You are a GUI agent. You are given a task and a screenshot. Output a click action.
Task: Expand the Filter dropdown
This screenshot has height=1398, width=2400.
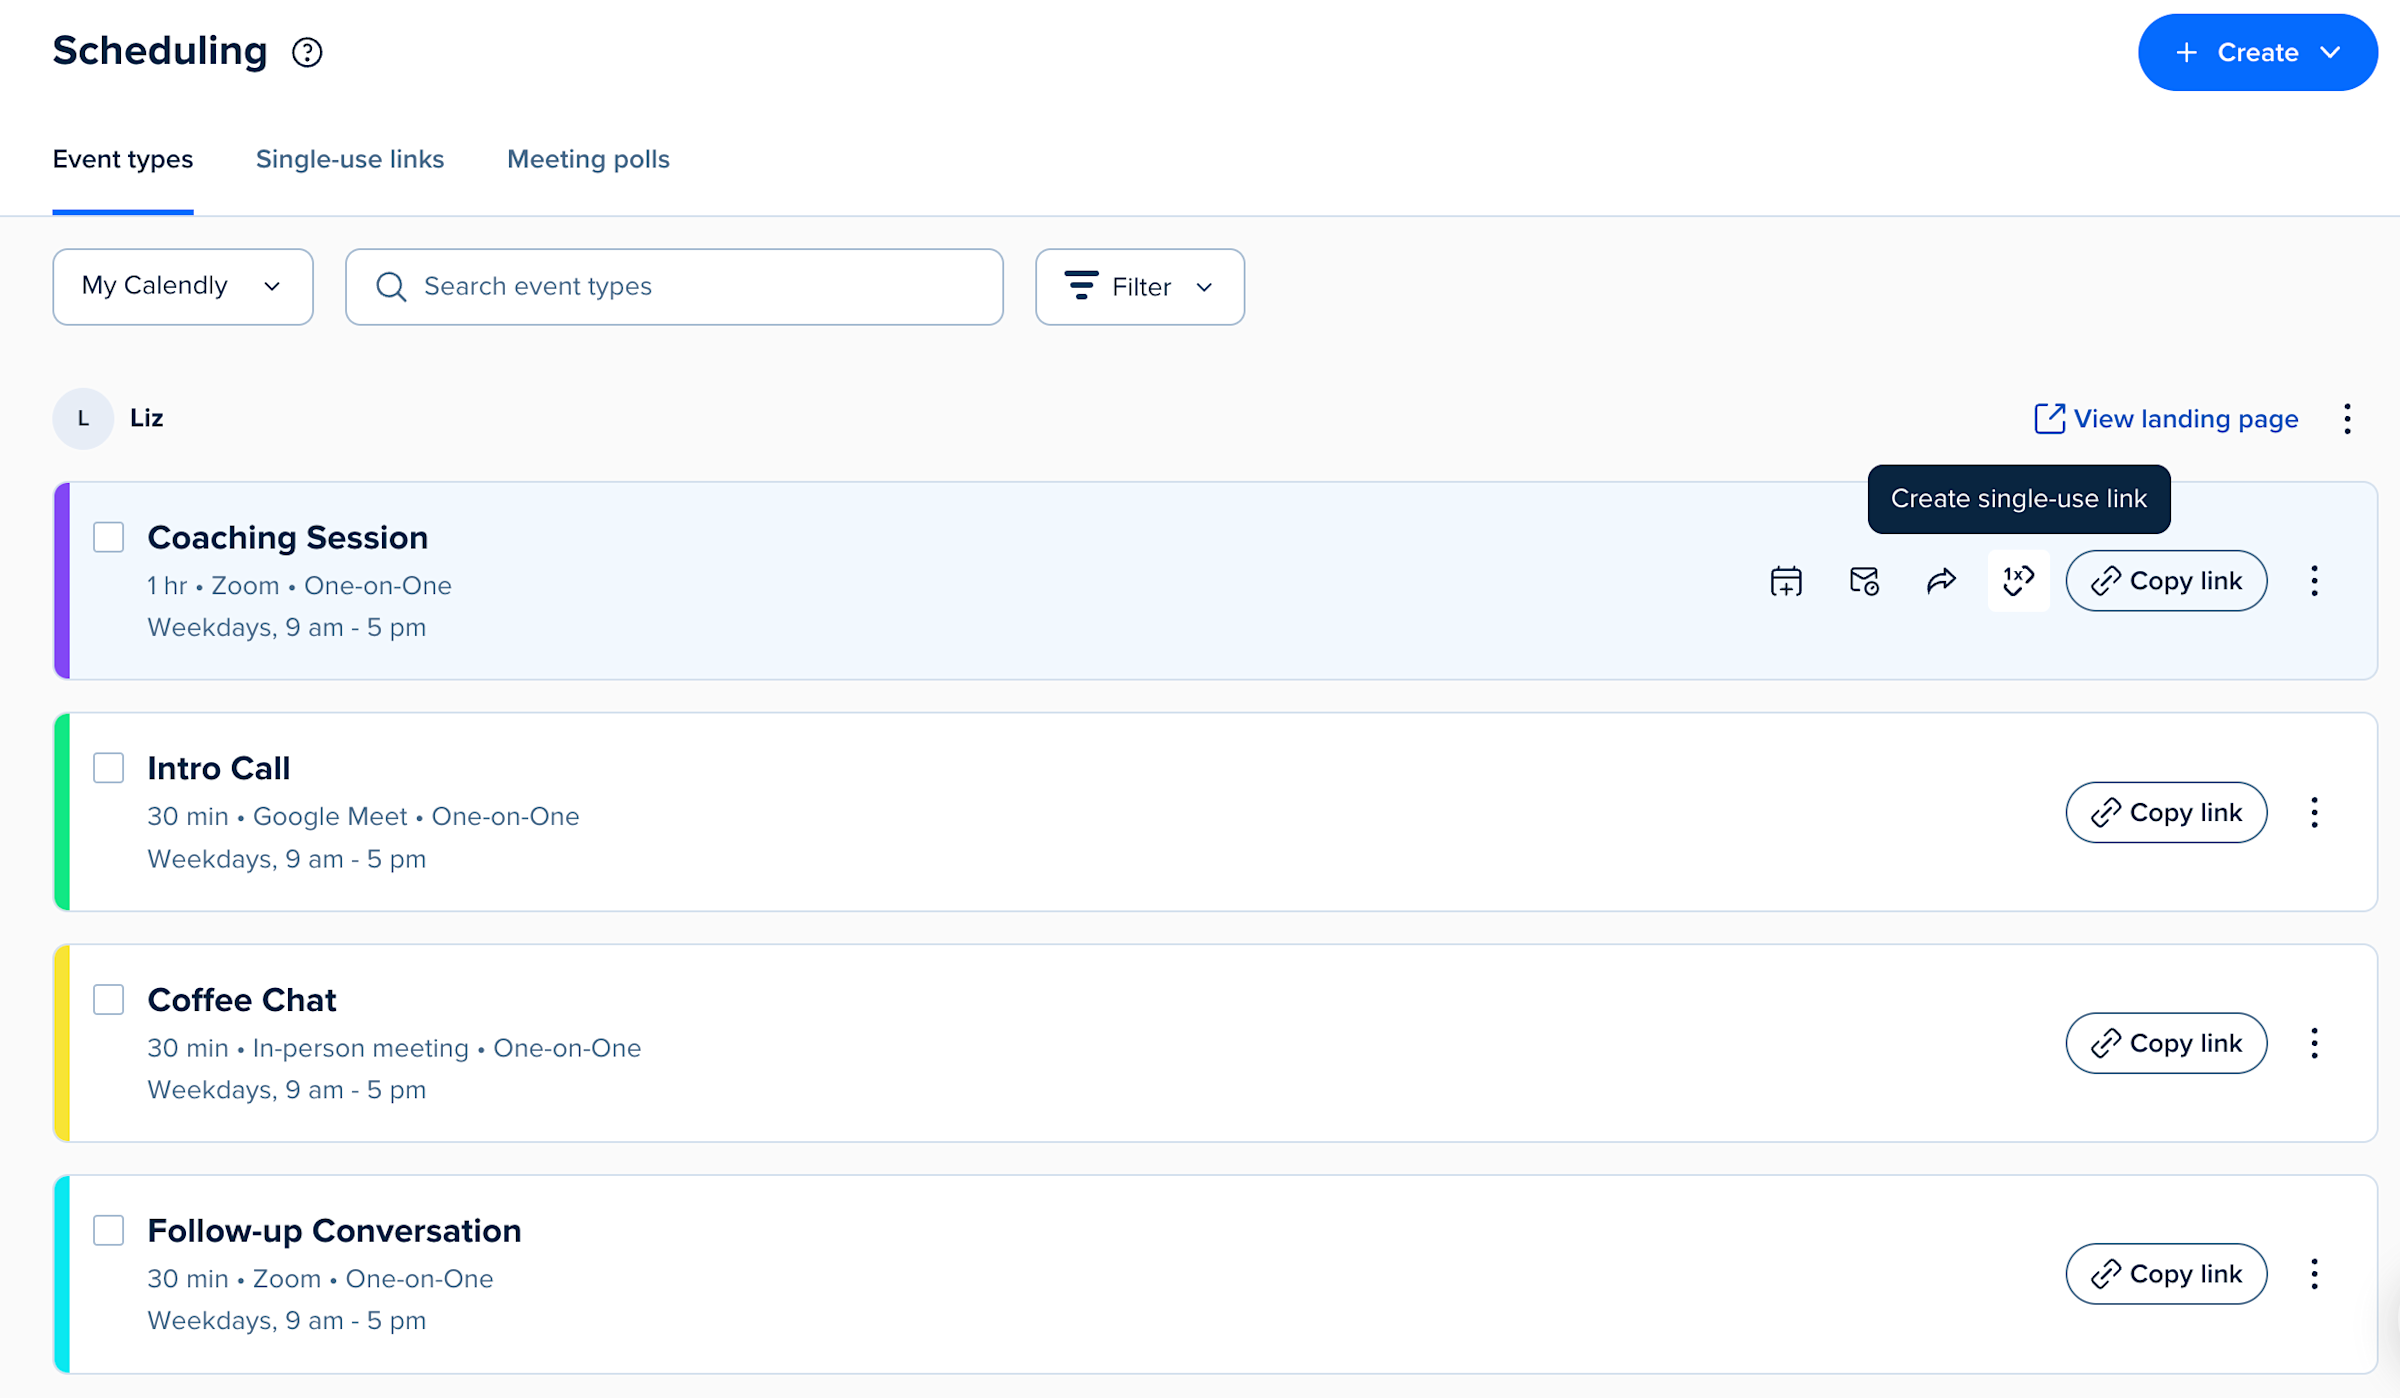[1139, 287]
